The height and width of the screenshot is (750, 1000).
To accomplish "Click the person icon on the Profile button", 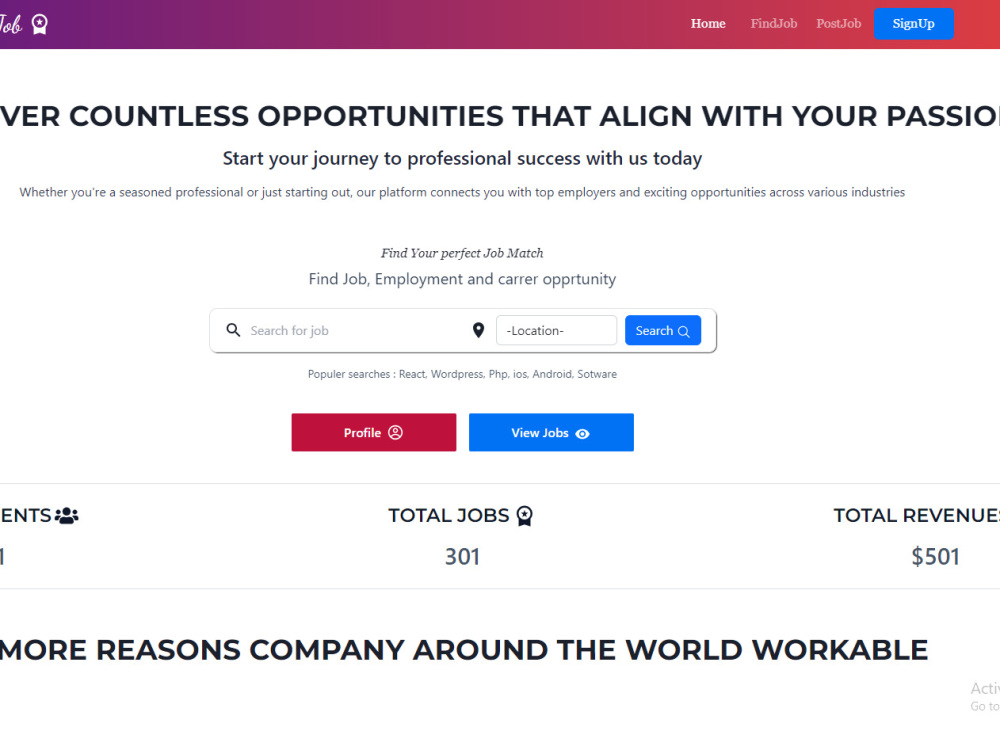I will tap(396, 432).
